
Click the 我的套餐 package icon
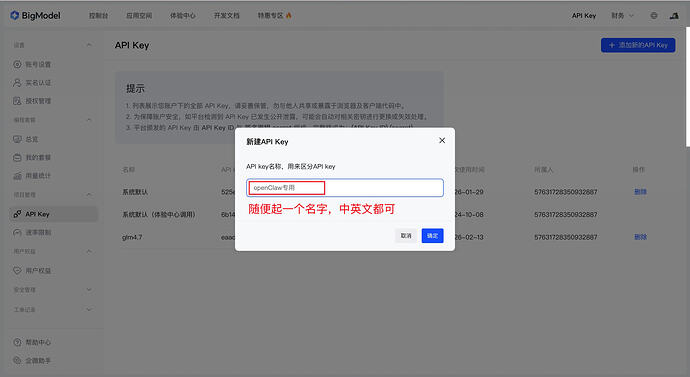click(x=17, y=157)
